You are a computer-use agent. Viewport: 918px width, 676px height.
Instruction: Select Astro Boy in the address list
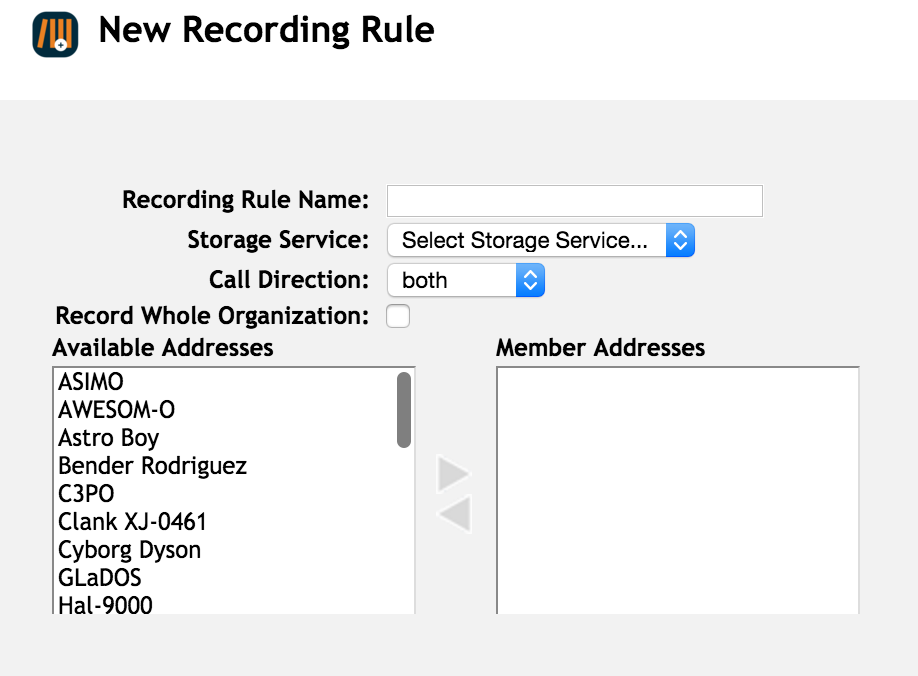coord(108,437)
